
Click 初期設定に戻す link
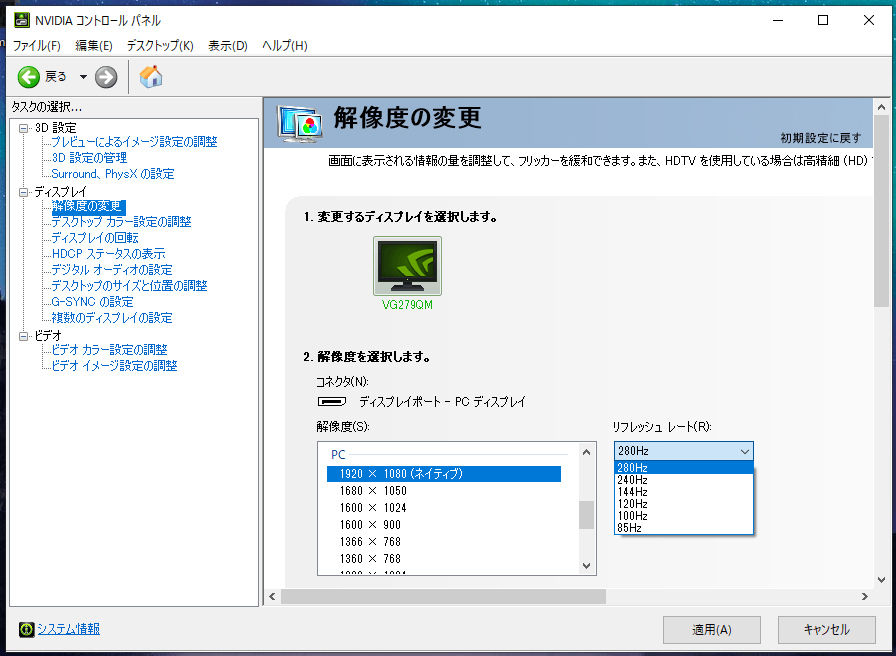821,138
